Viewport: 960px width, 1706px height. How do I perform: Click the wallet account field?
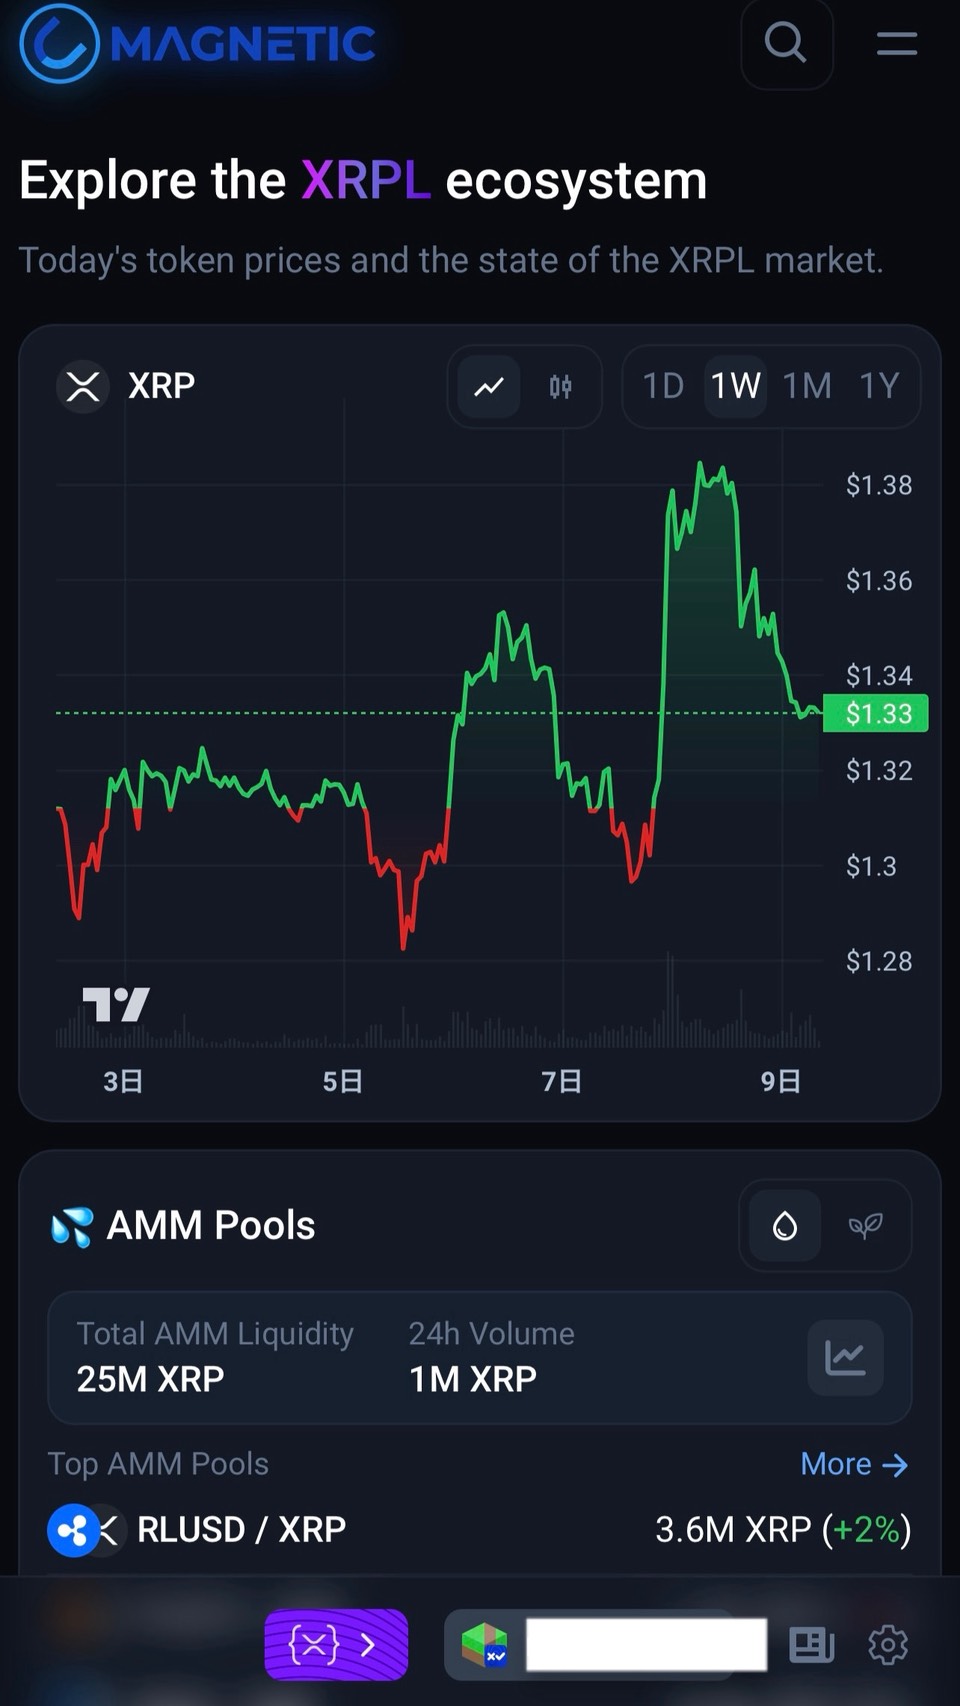645,1644
